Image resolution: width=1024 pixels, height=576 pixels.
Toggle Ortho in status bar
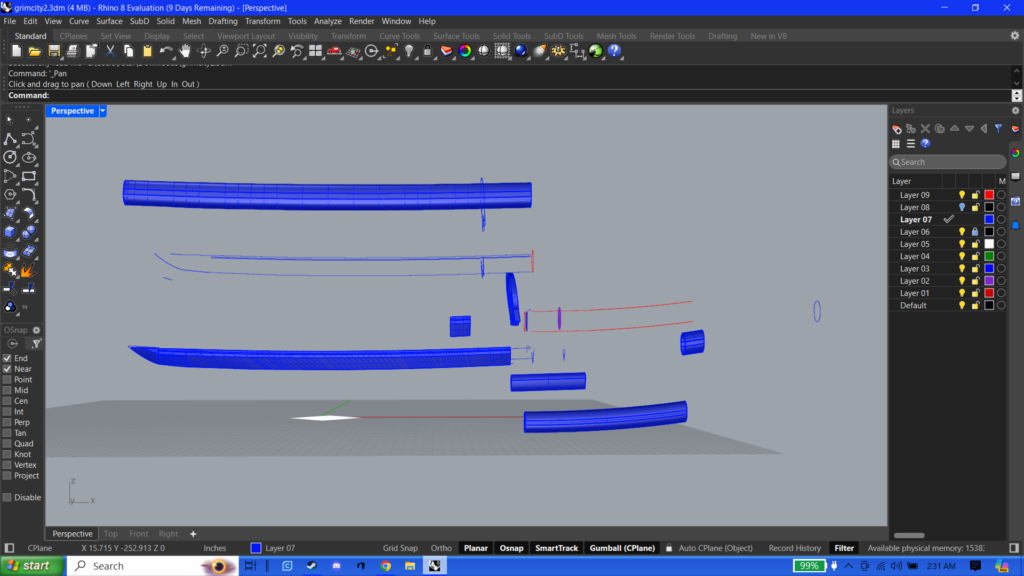[x=441, y=548]
